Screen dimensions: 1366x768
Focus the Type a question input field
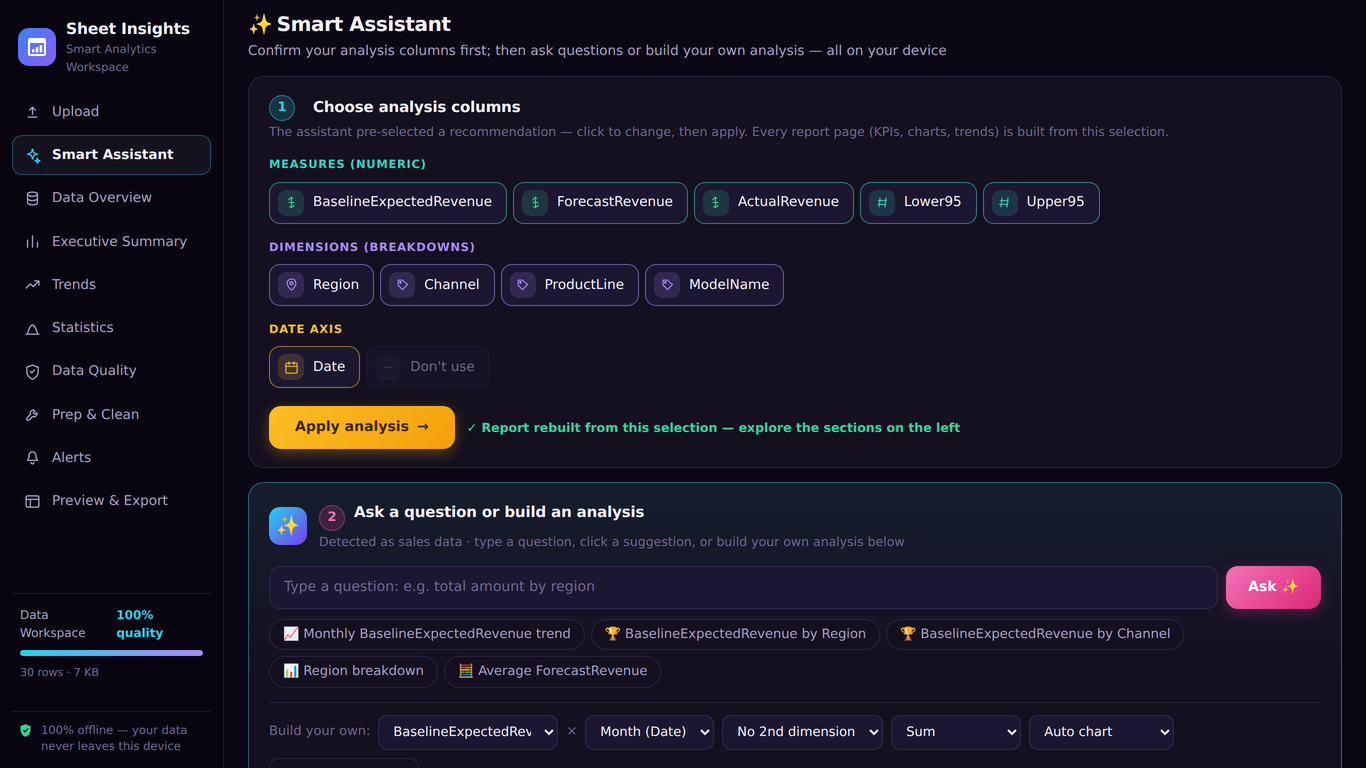point(743,587)
